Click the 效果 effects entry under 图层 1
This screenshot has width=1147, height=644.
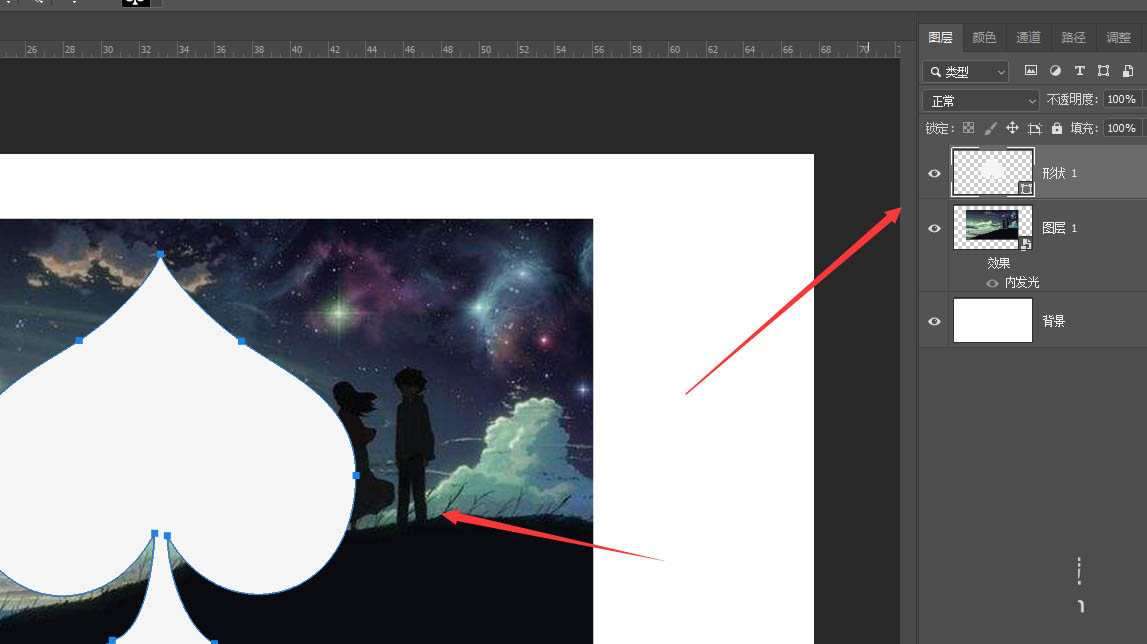(x=998, y=263)
